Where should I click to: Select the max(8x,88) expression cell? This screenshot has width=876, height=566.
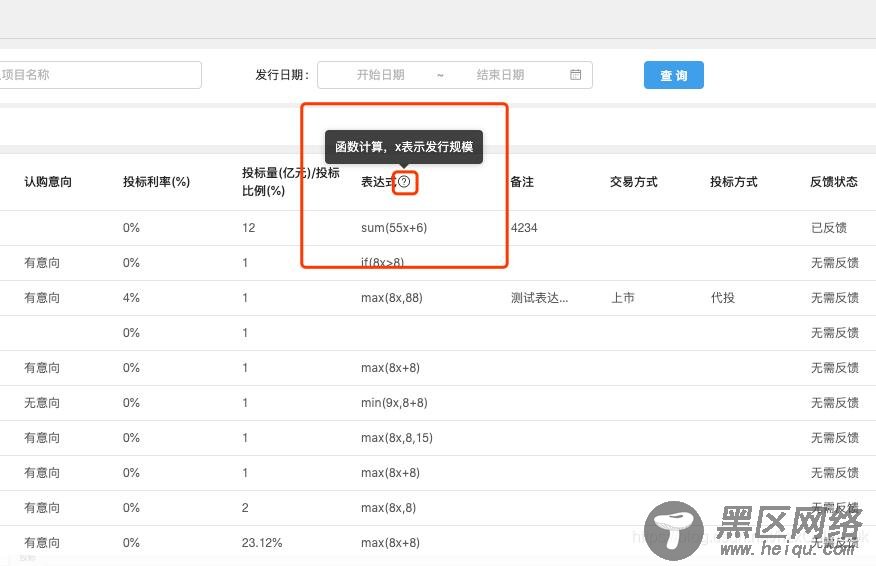click(392, 298)
